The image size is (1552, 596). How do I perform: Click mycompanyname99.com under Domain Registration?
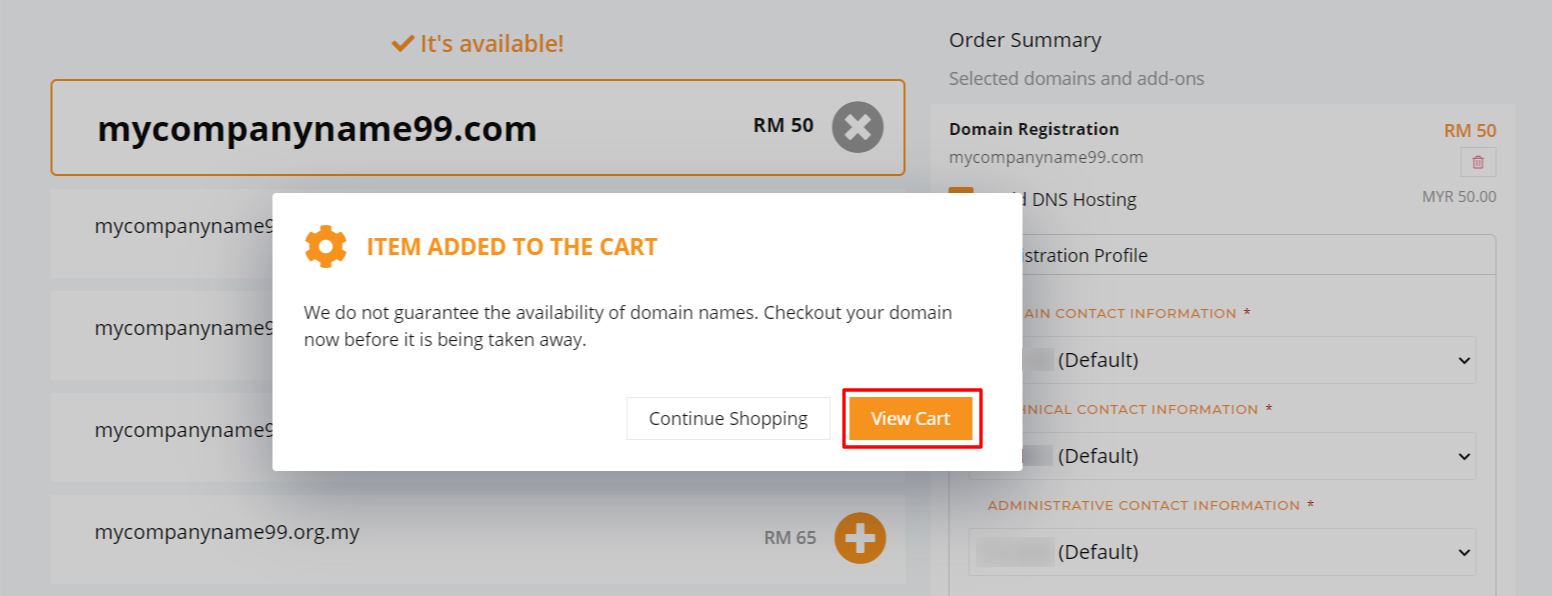[1046, 157]
